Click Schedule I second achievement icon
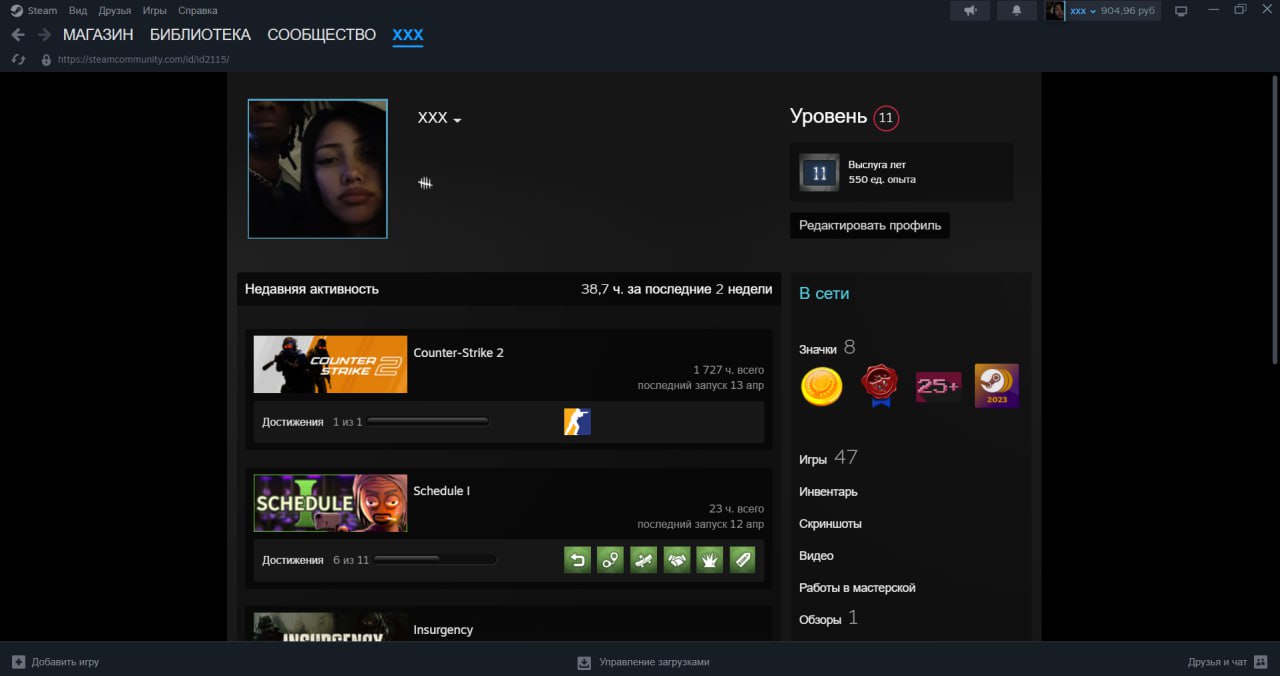Image resolution: width=1280 pixels, height=676 pixels. [x=610, y=560]
